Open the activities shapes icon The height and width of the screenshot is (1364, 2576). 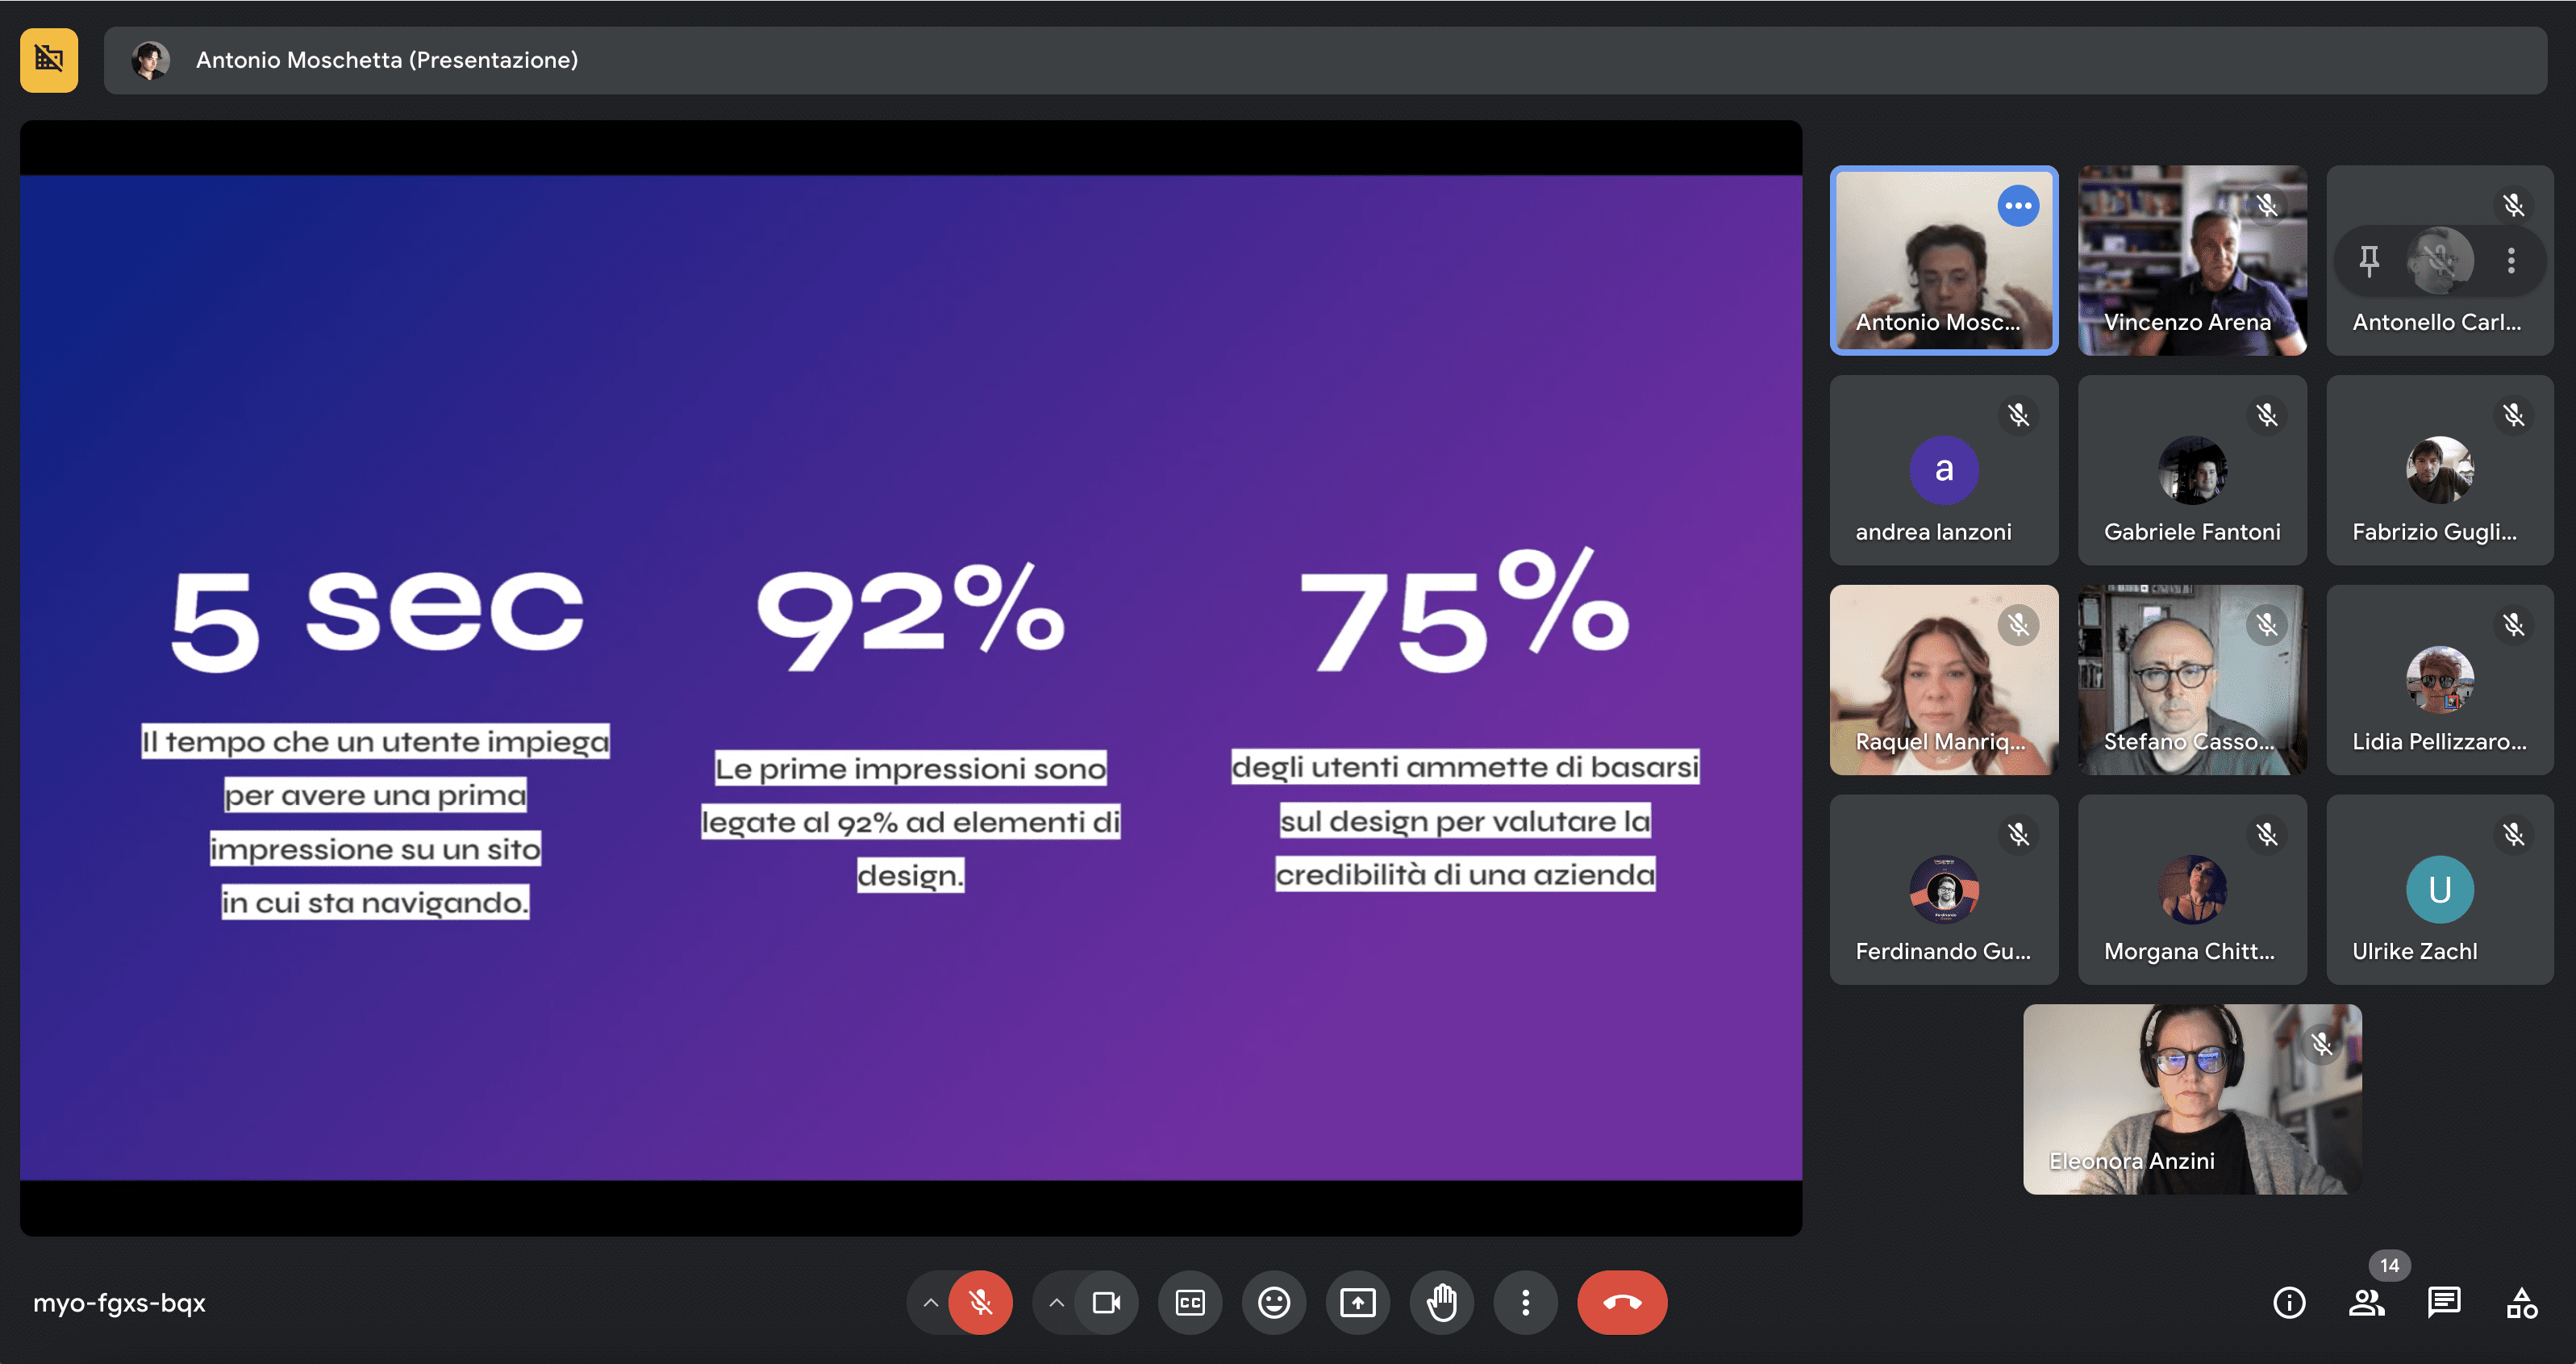pyautogui.click(x=2521, y=1302)
